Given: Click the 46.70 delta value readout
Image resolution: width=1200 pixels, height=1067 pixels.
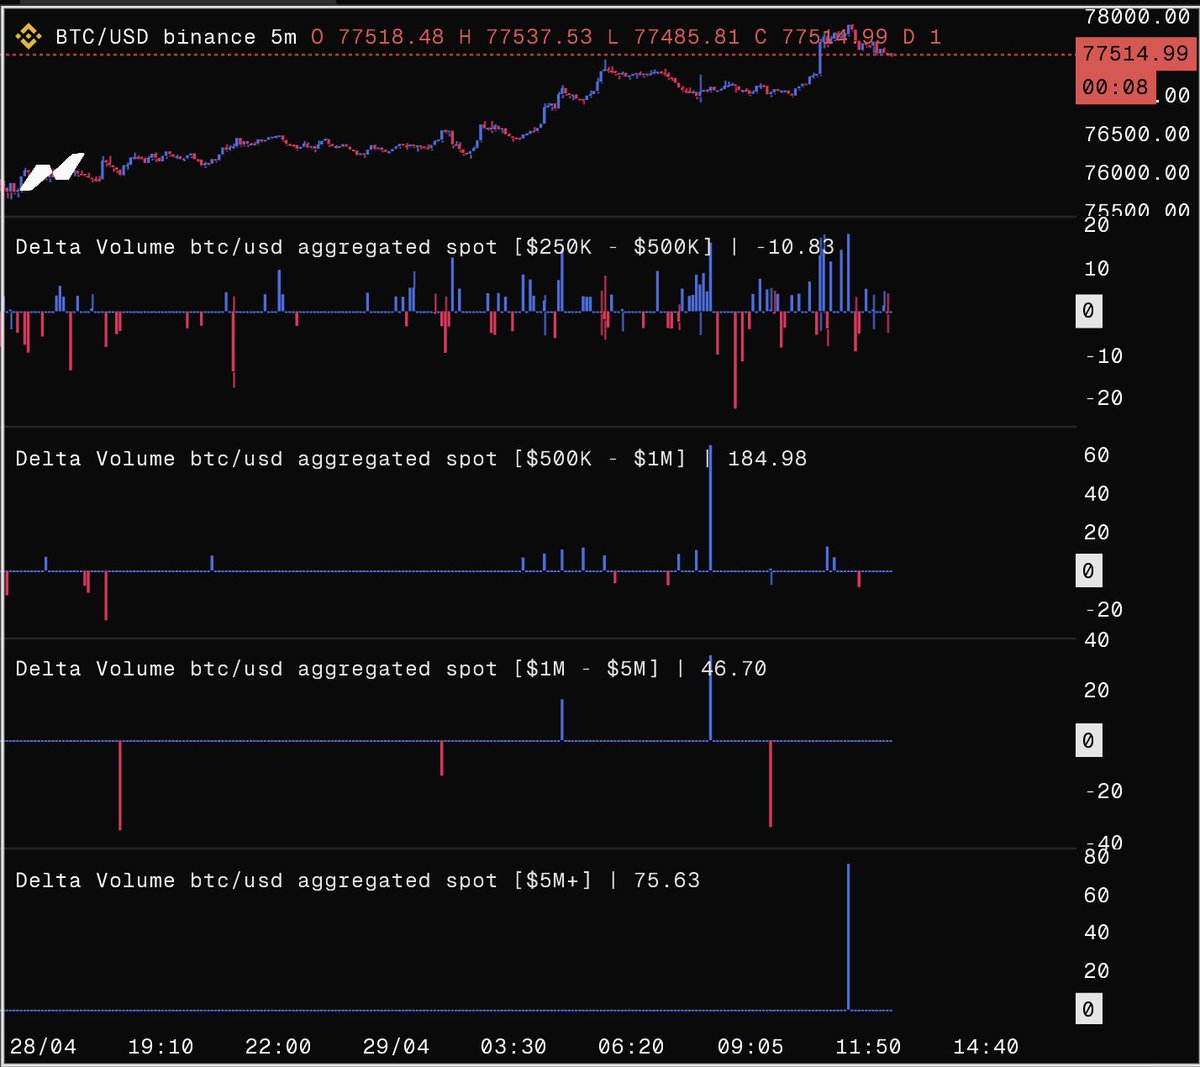Looking at the screenshot, I should coord(733,669).
